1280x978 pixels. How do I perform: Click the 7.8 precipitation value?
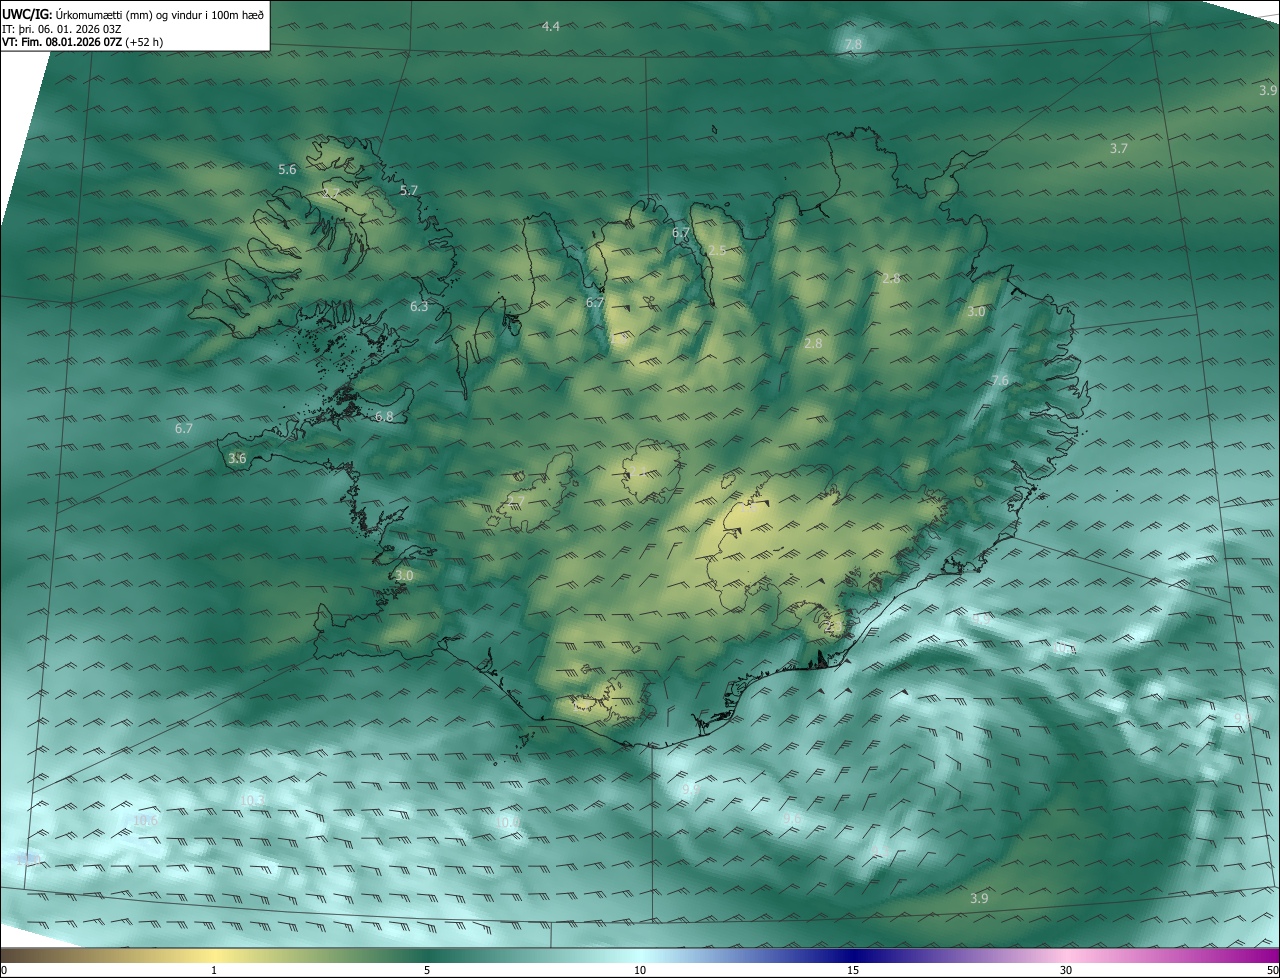pyautogui.click(x=853, y=45)
